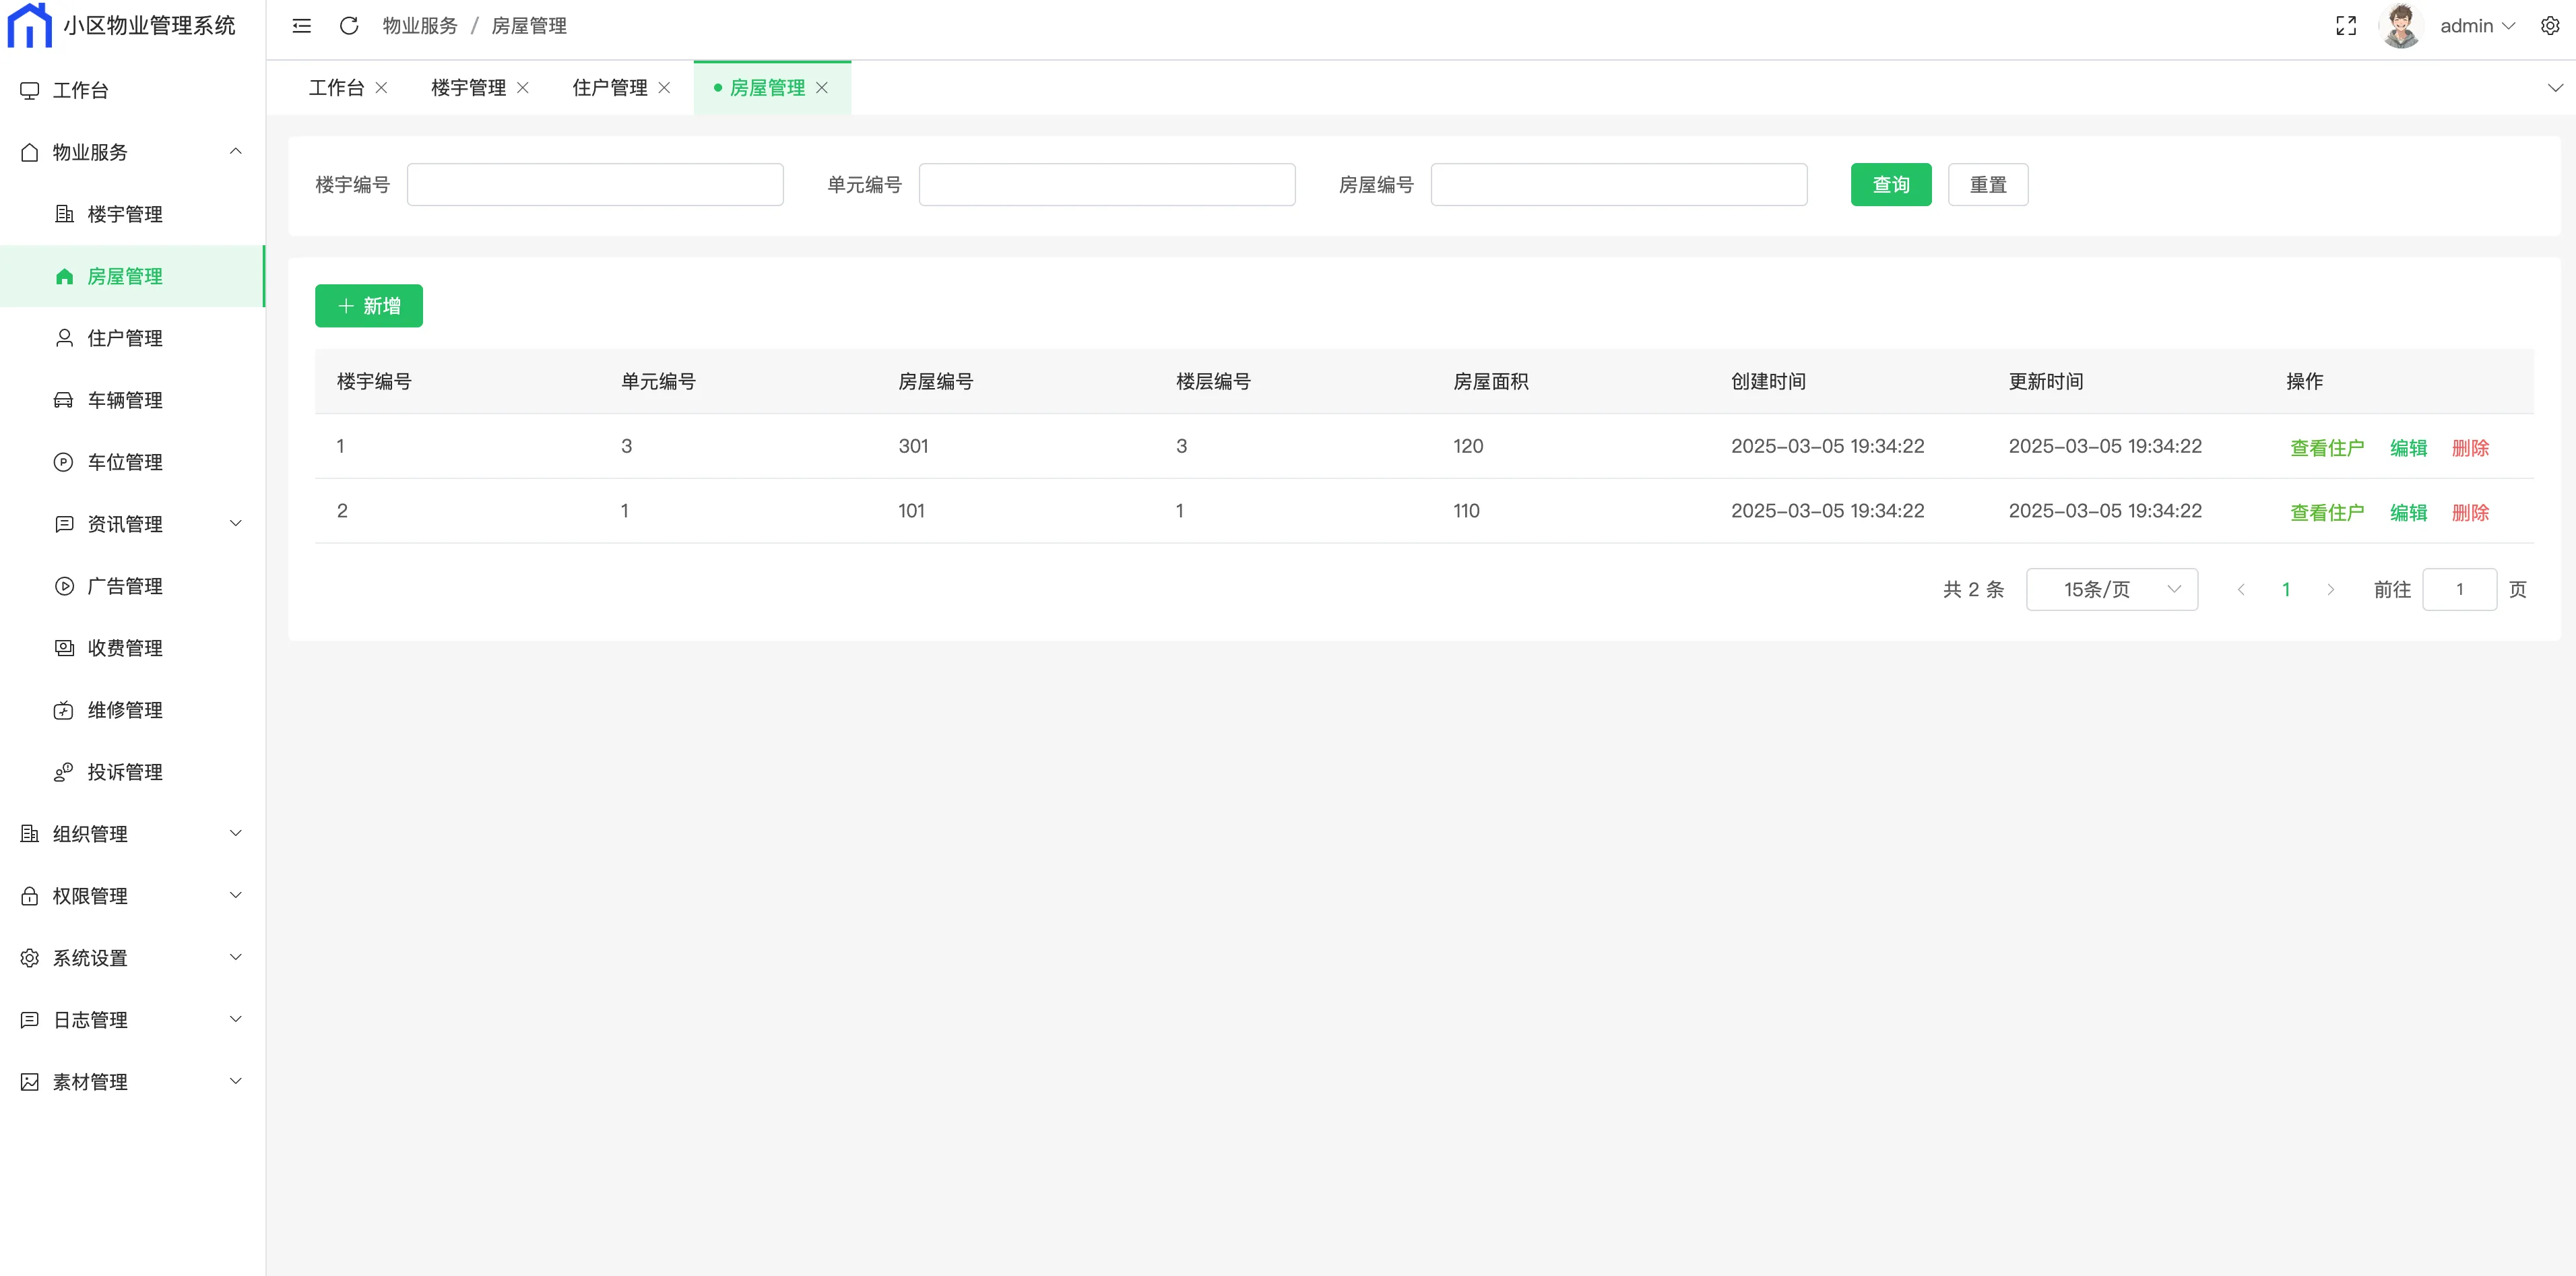This screenshot has height=1276, width=2576.
Task: Click the green 查询 button
Action: pos(1890,185)
